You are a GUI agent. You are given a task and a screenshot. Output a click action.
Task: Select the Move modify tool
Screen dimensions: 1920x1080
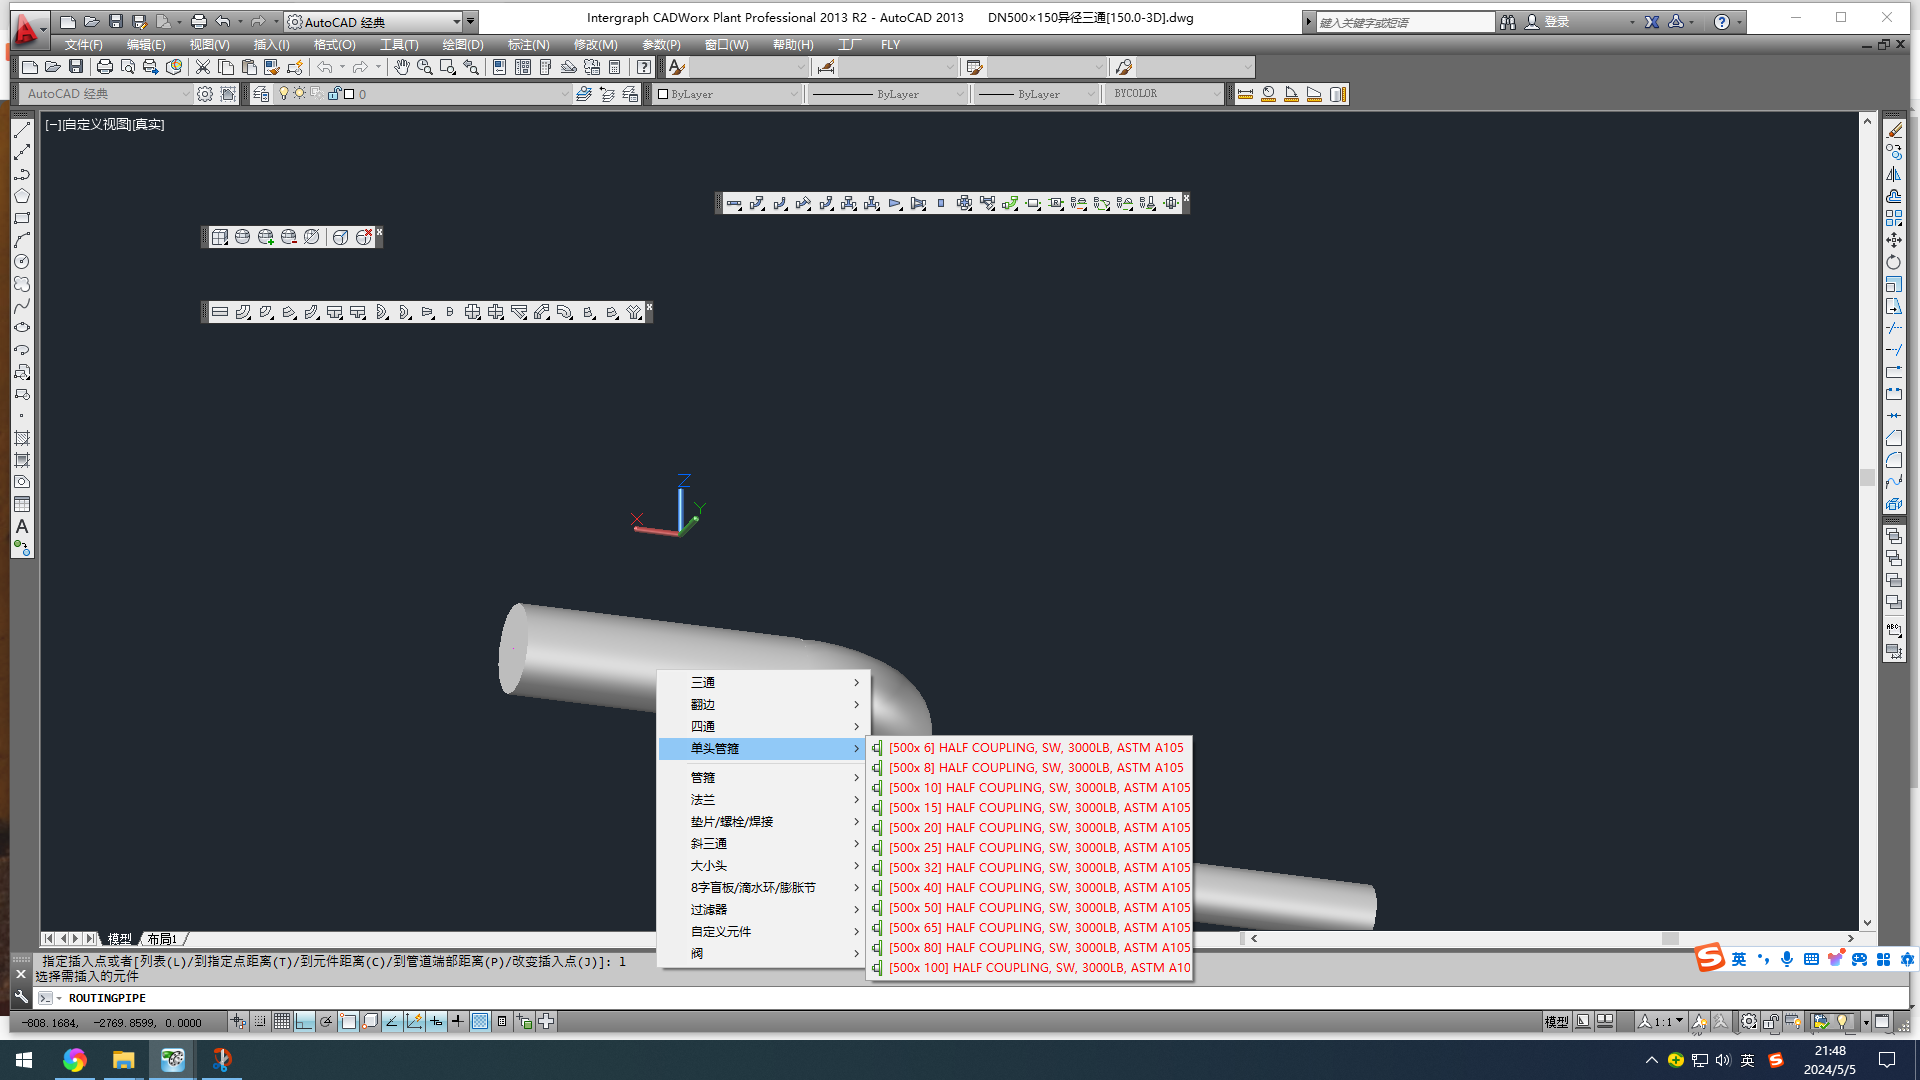(x=1894, y=240)
